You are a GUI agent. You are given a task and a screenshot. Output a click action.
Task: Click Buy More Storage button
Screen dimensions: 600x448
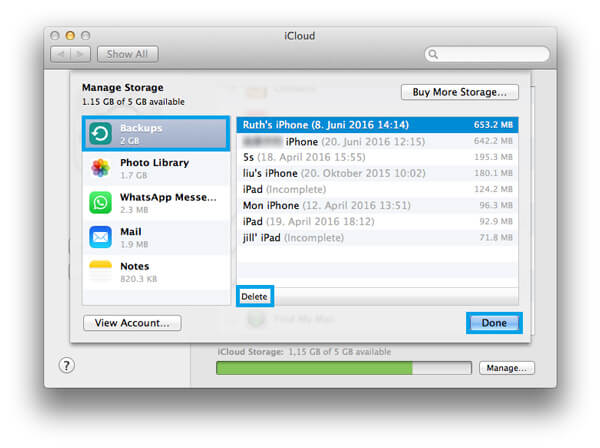tap(460, 92)
